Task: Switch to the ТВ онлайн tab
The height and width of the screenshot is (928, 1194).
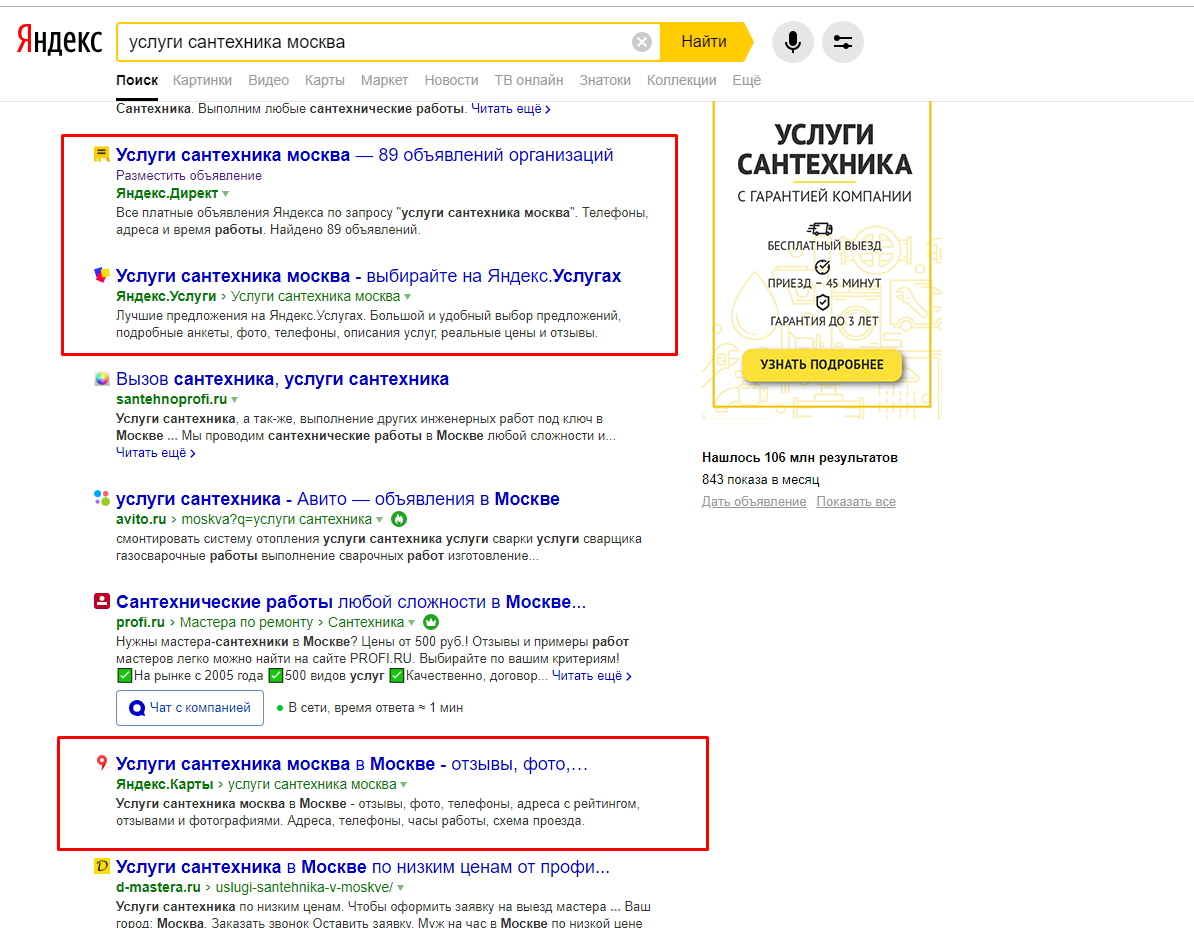Action: point(528,80)
